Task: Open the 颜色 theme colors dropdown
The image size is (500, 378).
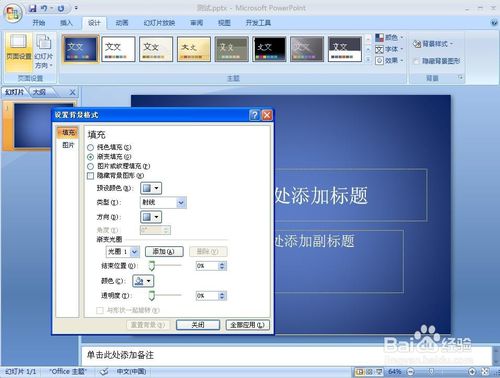Action: point(389,37)
